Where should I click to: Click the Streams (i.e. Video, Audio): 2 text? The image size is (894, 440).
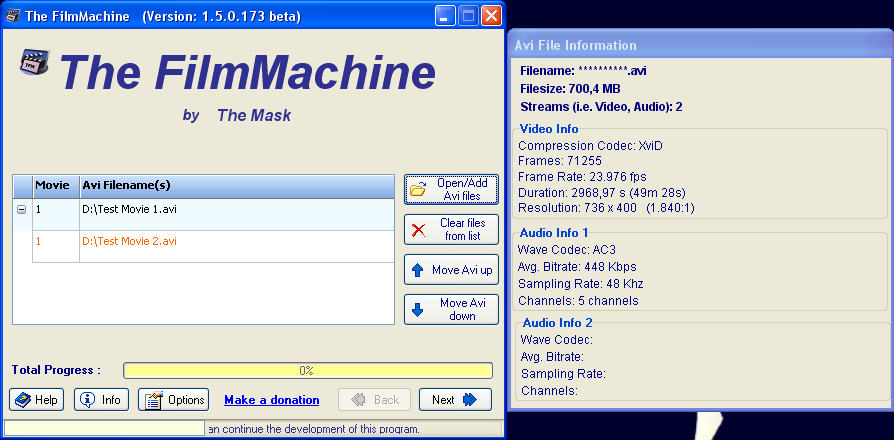(x=602, y=107)
